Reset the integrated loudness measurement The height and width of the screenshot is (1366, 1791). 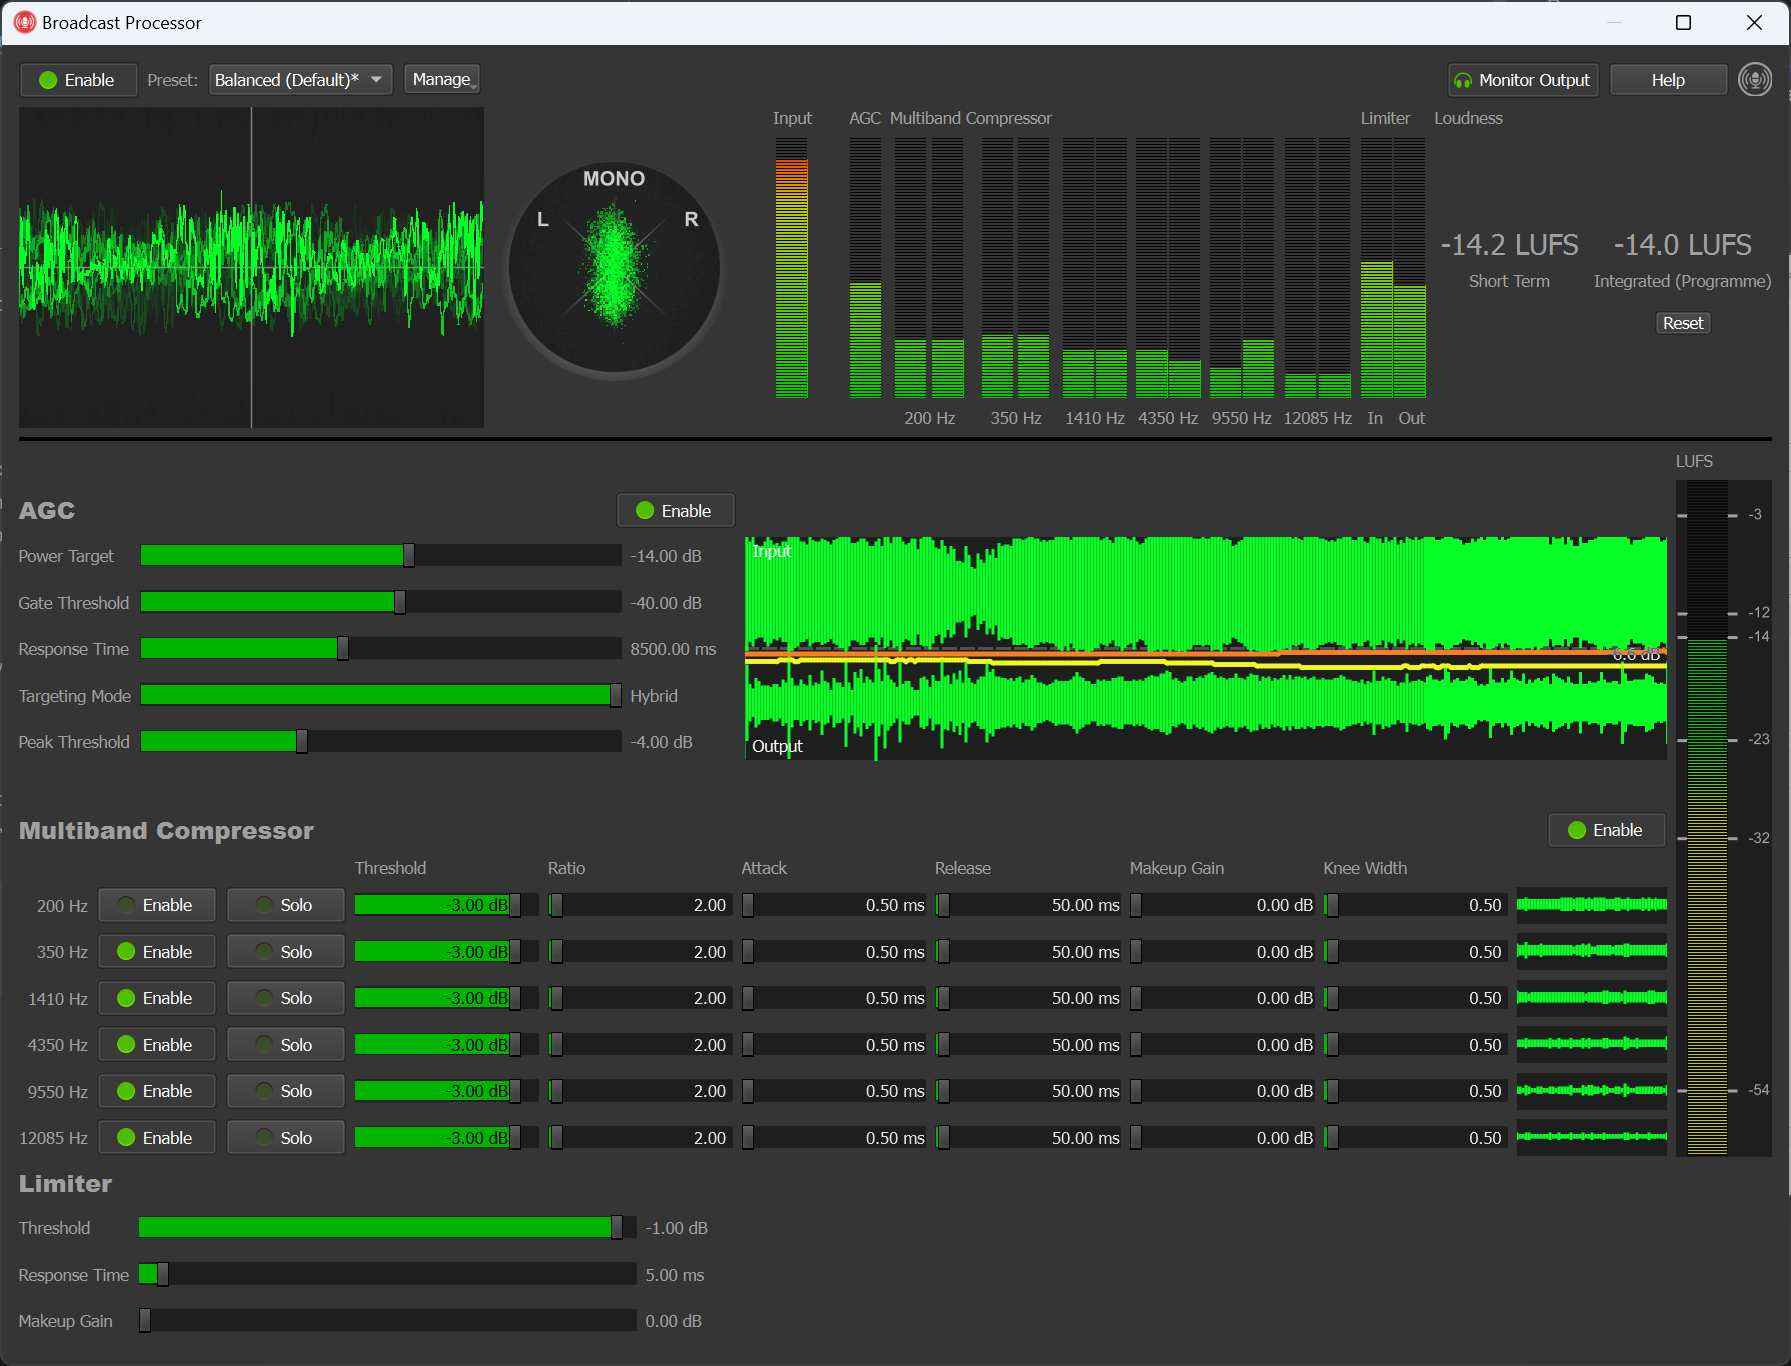point(1683,323)
